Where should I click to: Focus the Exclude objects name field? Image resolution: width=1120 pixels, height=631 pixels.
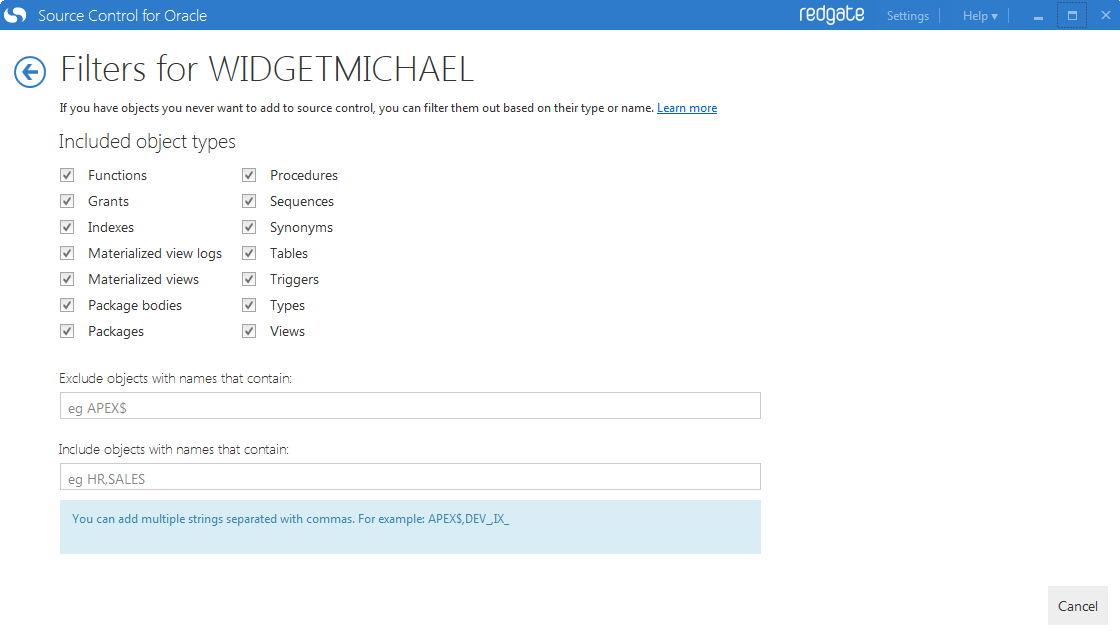410,406
